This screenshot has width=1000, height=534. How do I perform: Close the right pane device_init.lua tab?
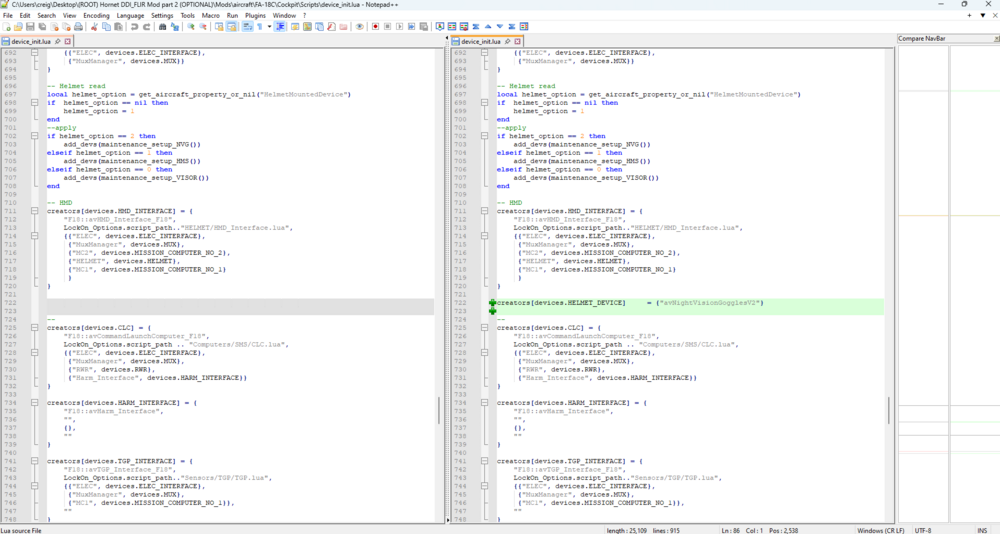click(518, 42)
